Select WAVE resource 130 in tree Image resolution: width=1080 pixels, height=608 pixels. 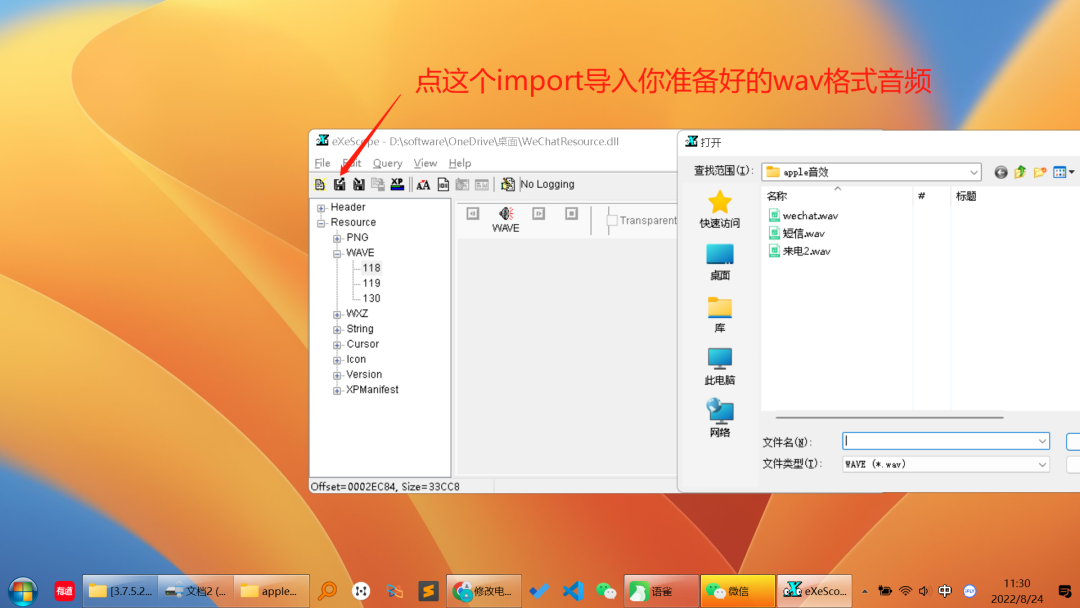click(371, 298)
